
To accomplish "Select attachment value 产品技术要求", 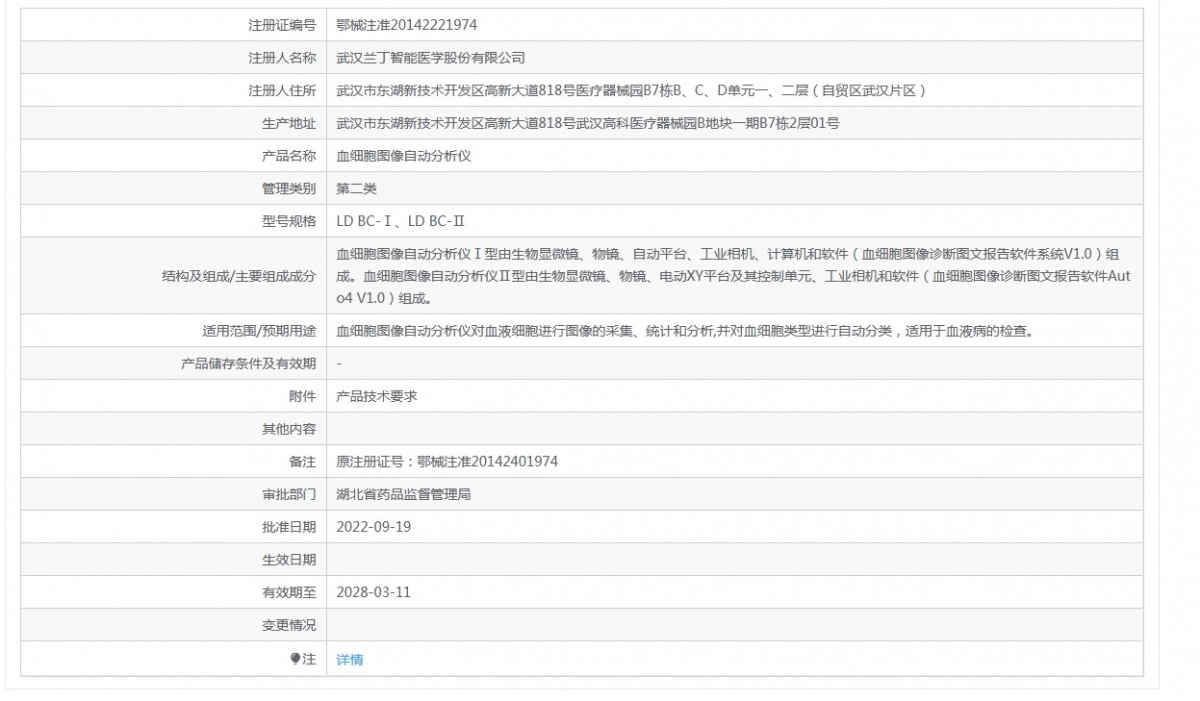I will pyautogui.click(x=377, y=396).
